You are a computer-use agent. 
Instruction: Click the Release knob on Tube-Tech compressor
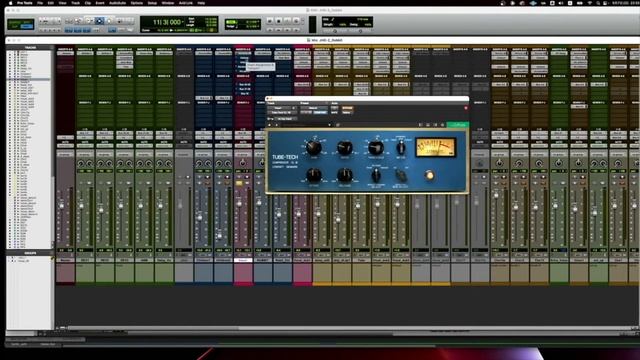pos(344,176)
